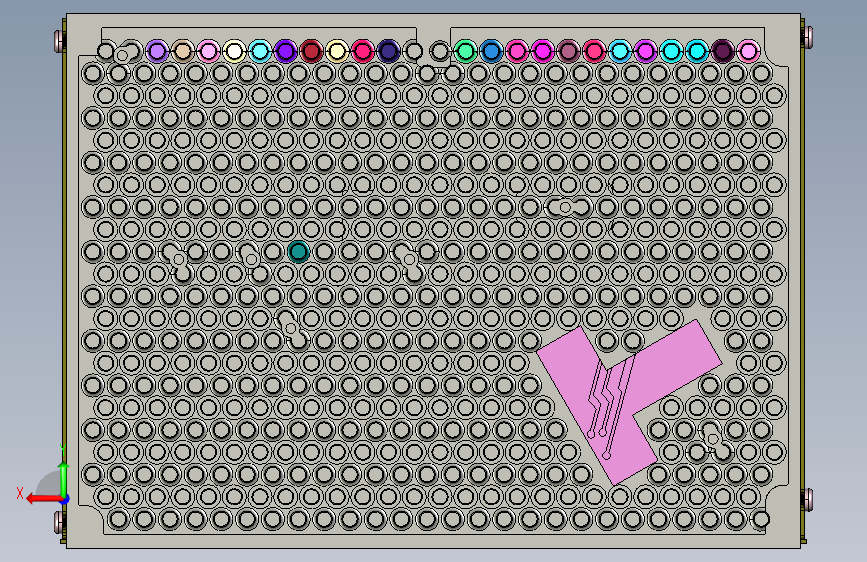The height and width of the screenshot is (562, 867).
Task: Select the medium blue pin beside green
Action: click(491, 51)
